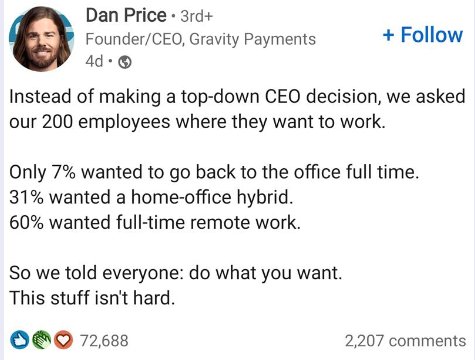Click the Founder/CEO, Gravity Payments headline
The height and width of the screenshot is (360, 475).
(201, 39)
